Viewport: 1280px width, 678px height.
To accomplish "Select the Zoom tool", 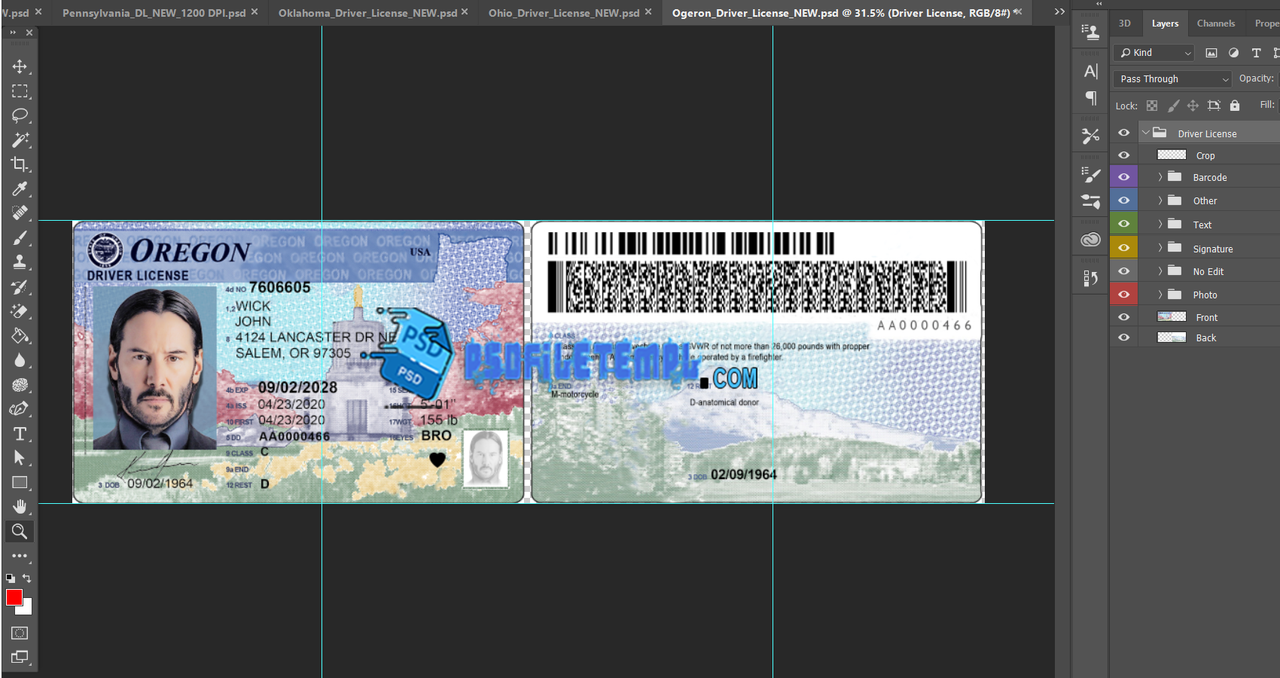I will [19, 532].
